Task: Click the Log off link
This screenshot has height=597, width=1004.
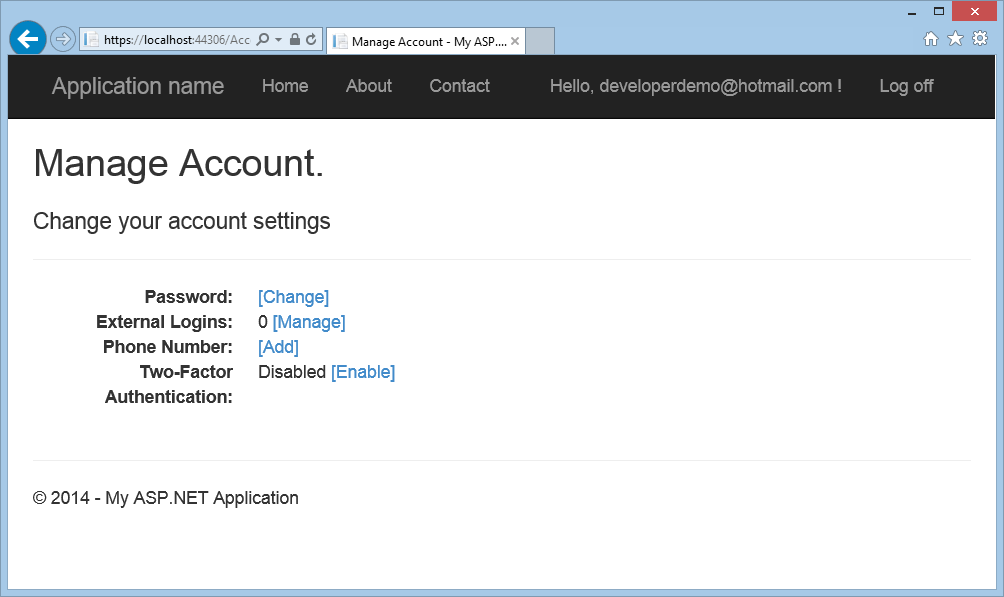Action: (x=906, y=86)
